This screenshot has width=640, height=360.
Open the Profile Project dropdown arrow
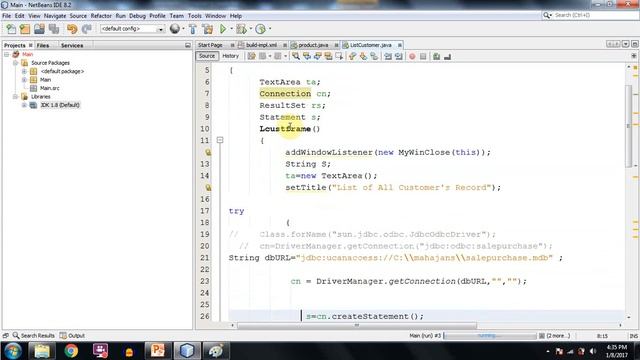269,29
